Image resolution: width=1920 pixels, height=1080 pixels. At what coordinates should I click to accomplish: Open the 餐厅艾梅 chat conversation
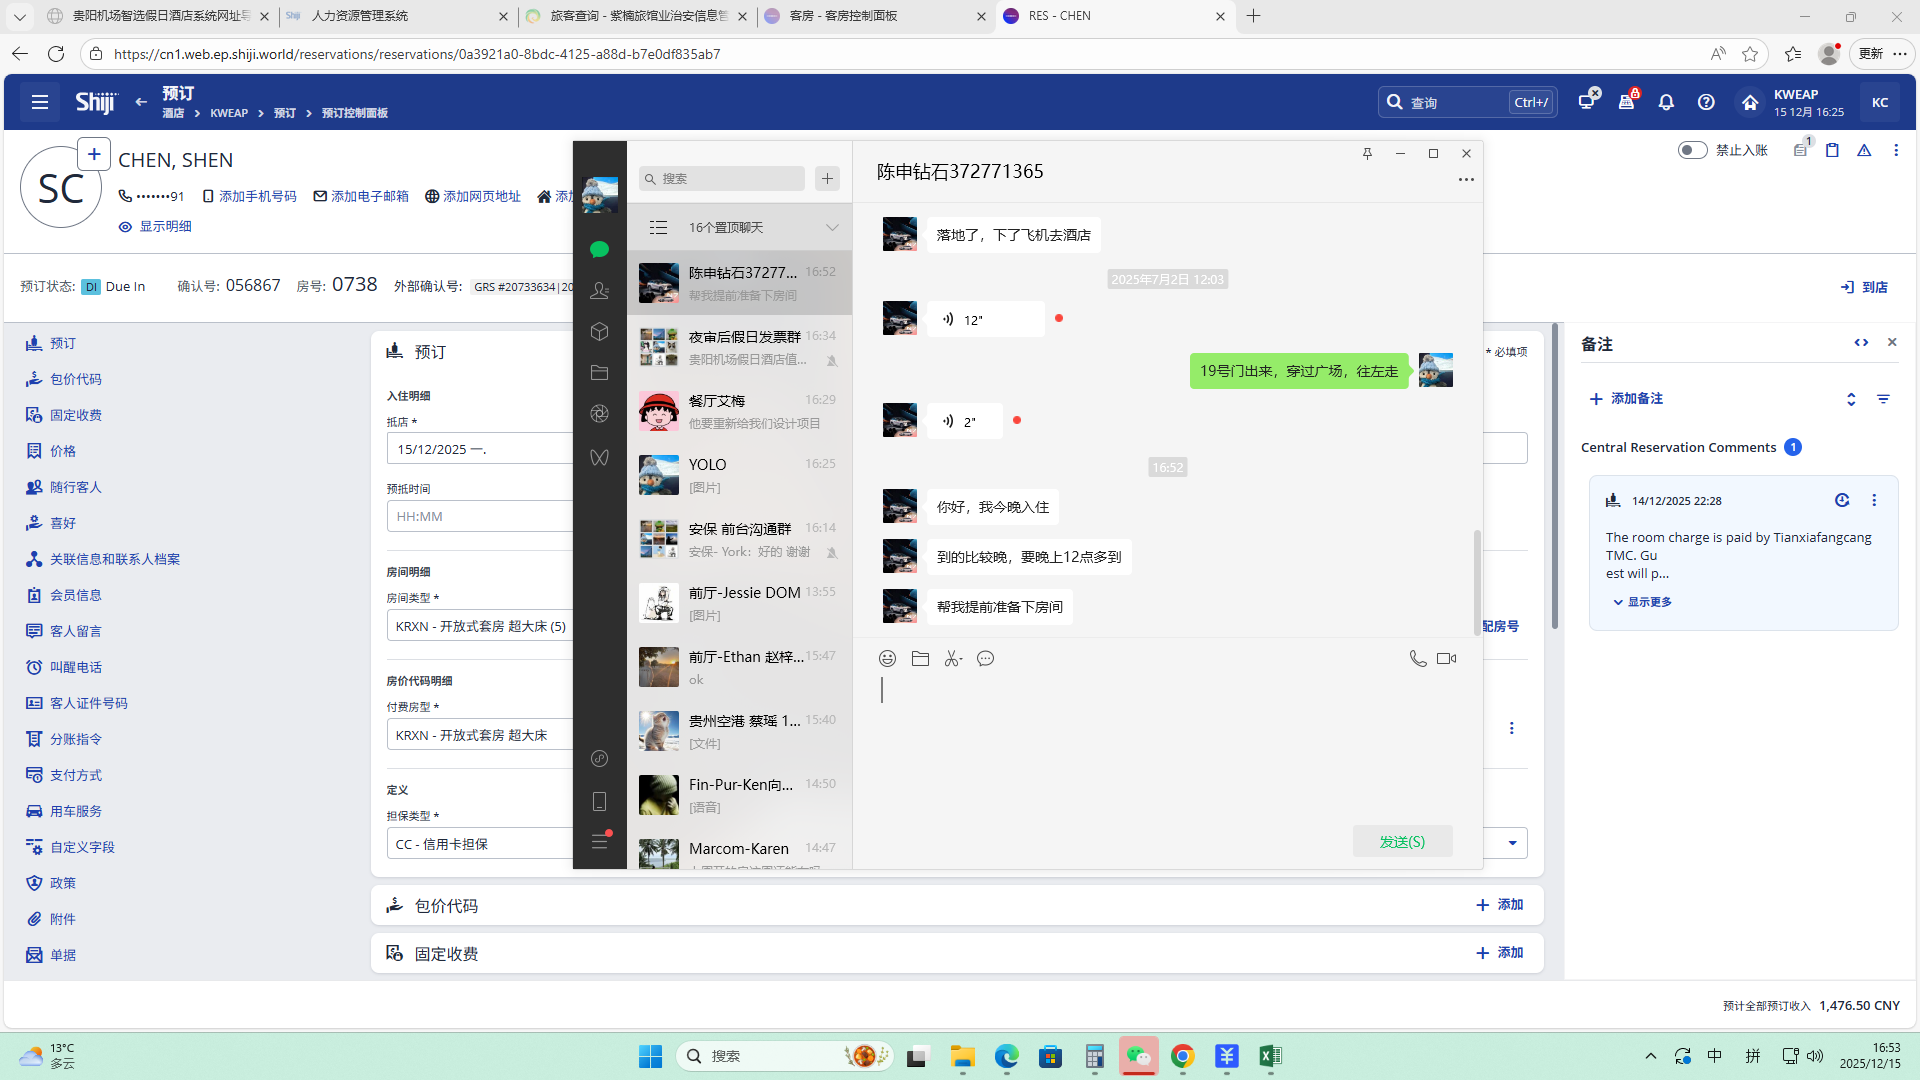click(x=740, y=411)
